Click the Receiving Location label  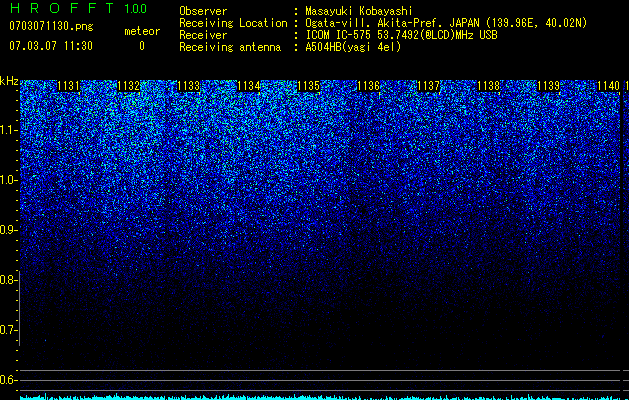point(233,23)
